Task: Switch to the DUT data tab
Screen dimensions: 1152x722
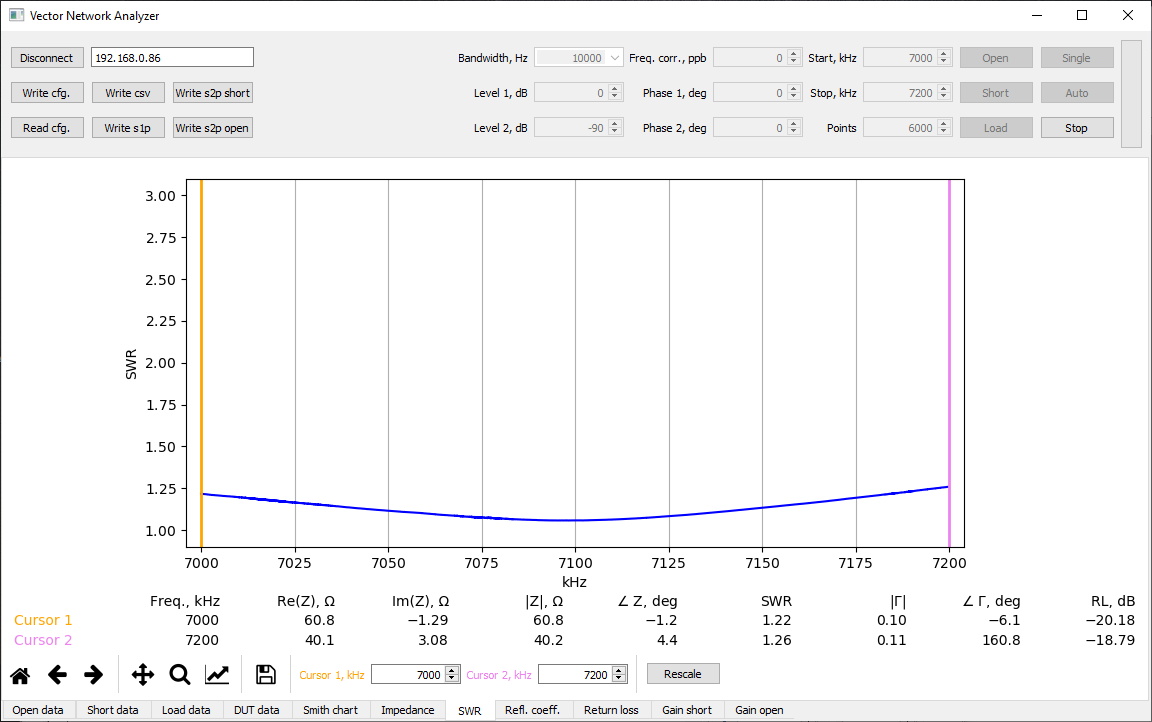Action: click(256, 710)
